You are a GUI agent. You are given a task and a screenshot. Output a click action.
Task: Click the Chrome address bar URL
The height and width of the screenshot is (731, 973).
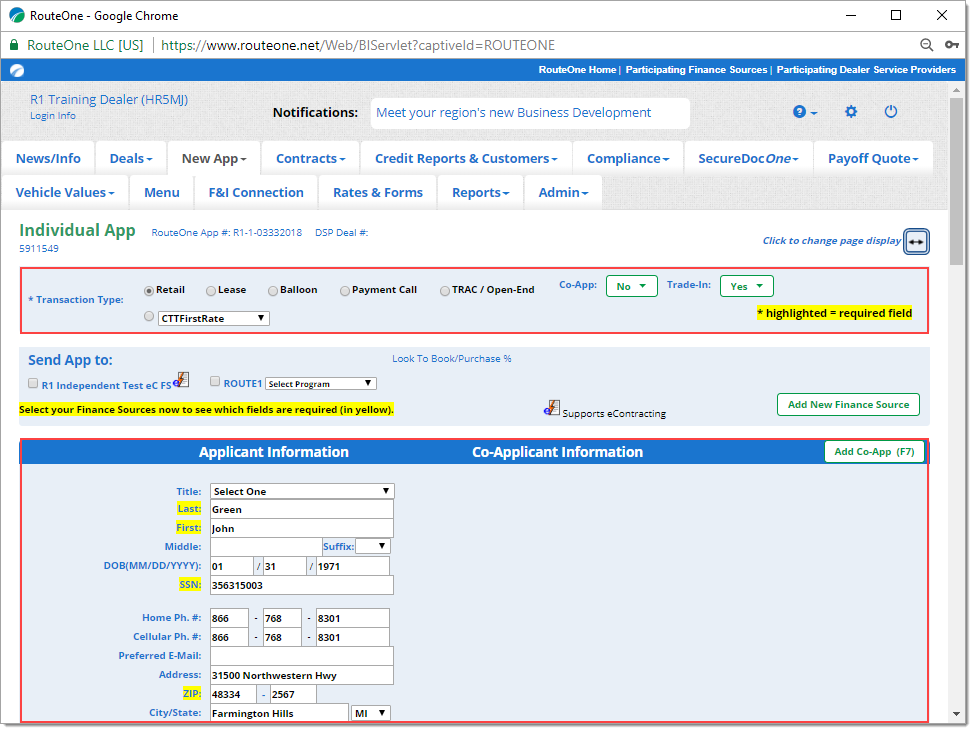click(x=357, y=45)
